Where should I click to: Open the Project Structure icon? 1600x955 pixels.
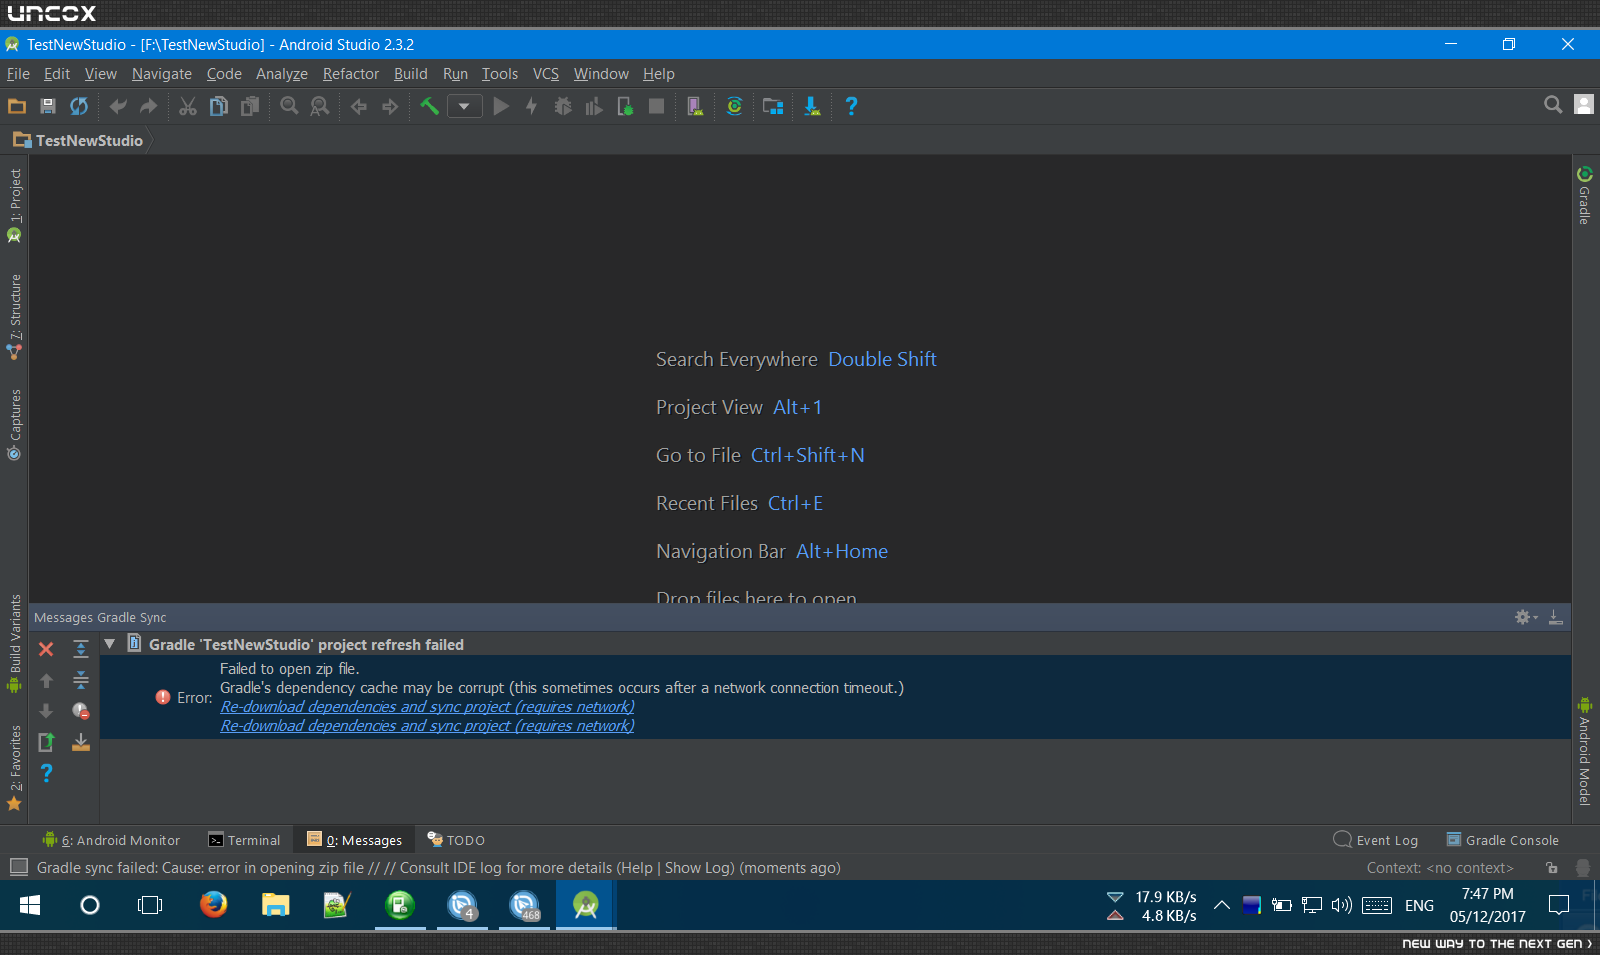pos(773,106)
